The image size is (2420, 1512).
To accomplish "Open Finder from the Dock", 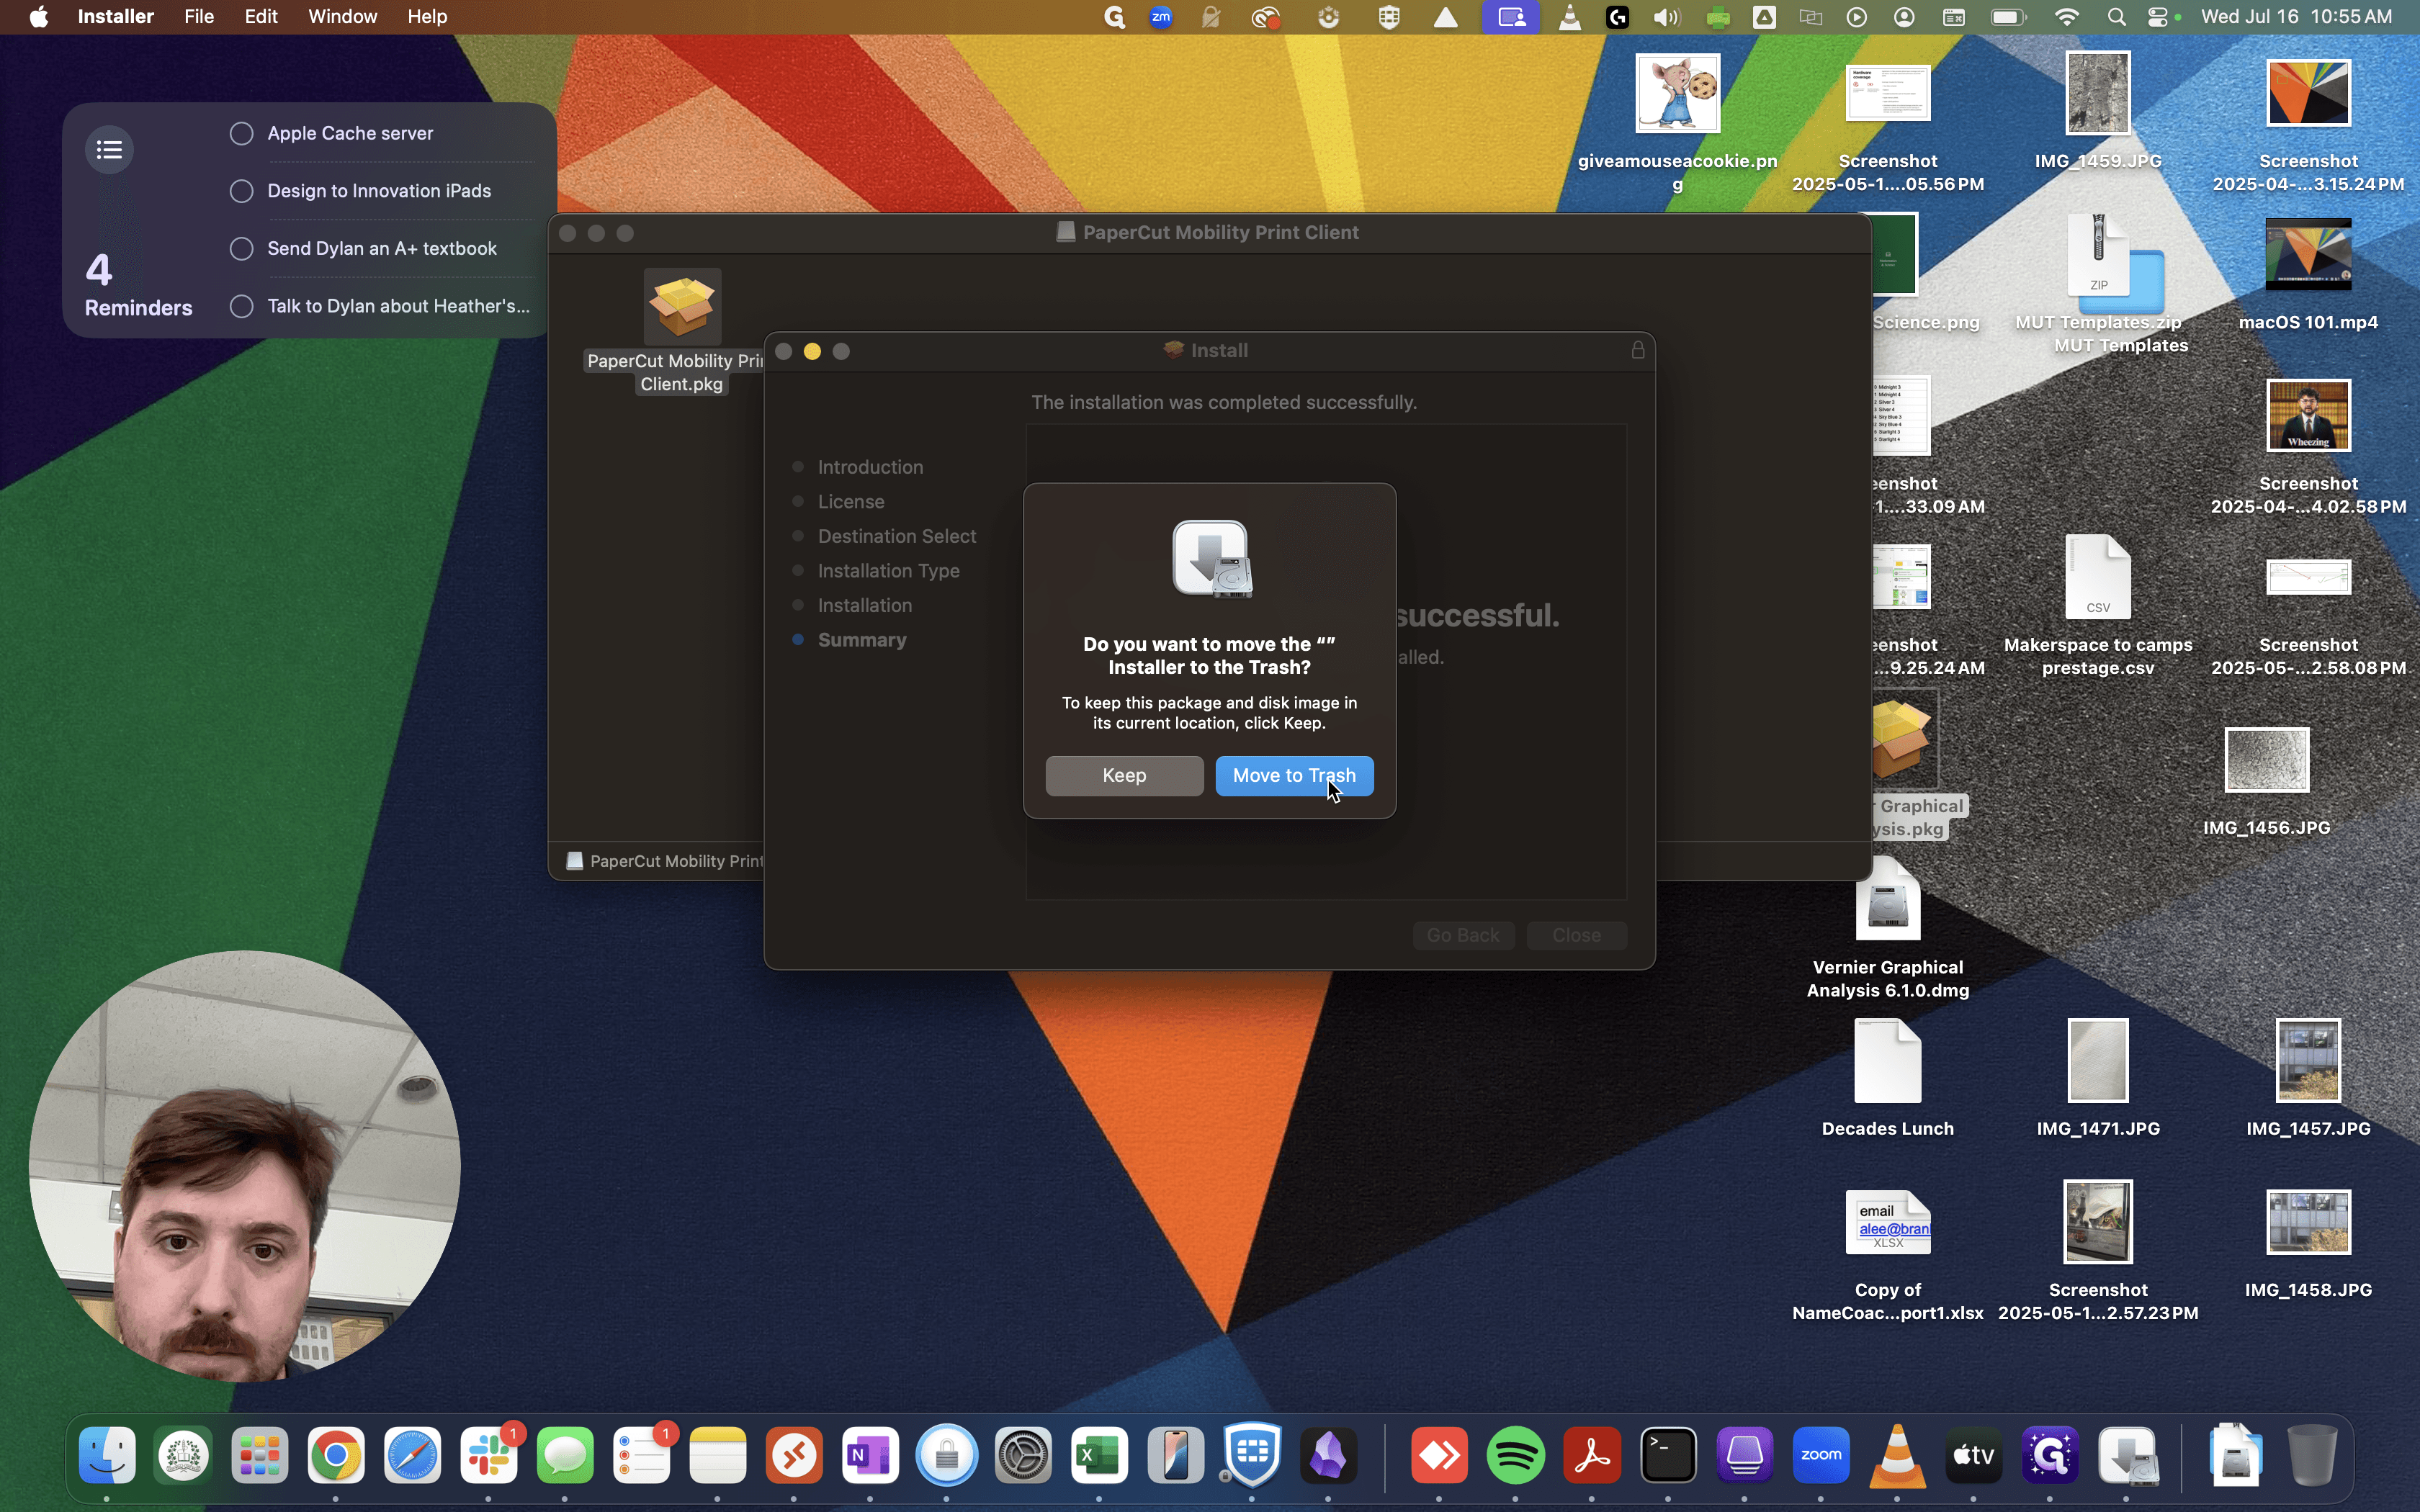I will (107, 1455).
